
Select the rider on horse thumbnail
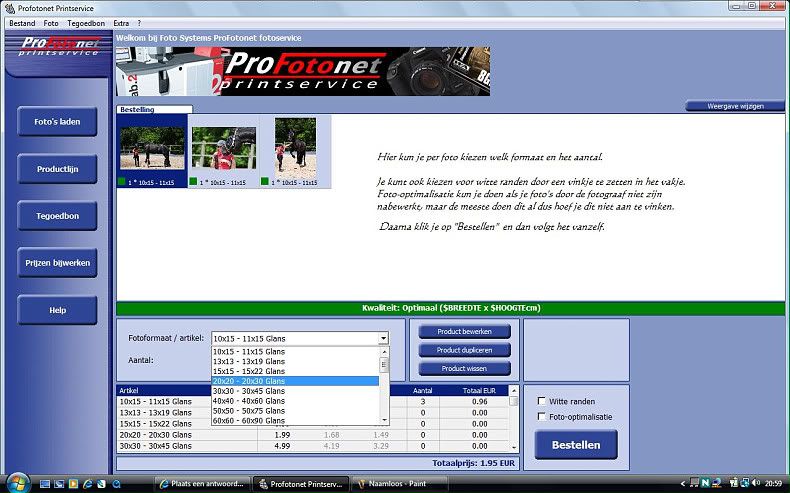pyautogui.click(x=223, y=148)
